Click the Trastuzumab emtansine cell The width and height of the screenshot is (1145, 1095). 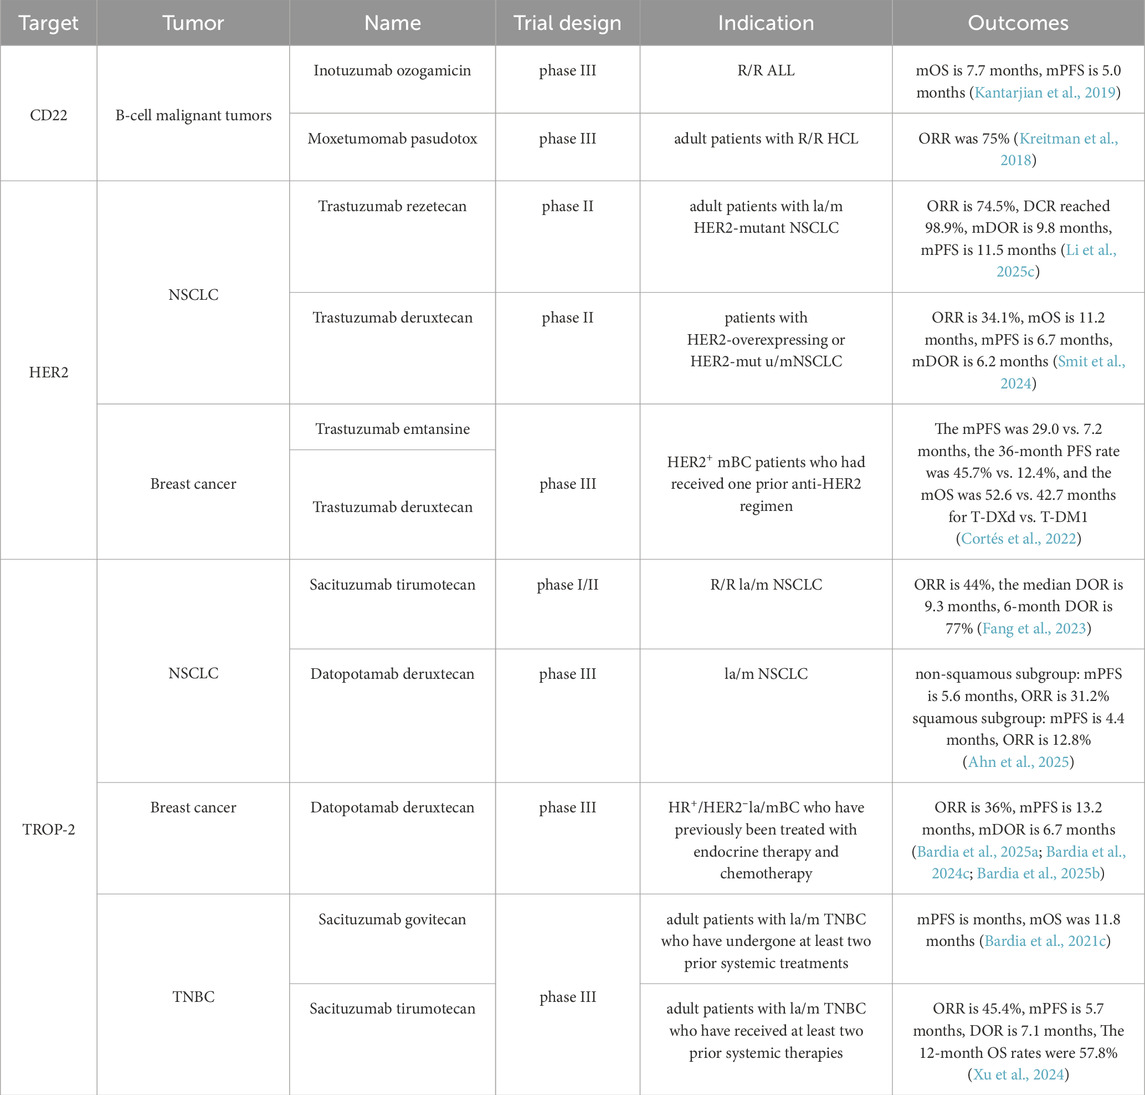click(392, 429)
